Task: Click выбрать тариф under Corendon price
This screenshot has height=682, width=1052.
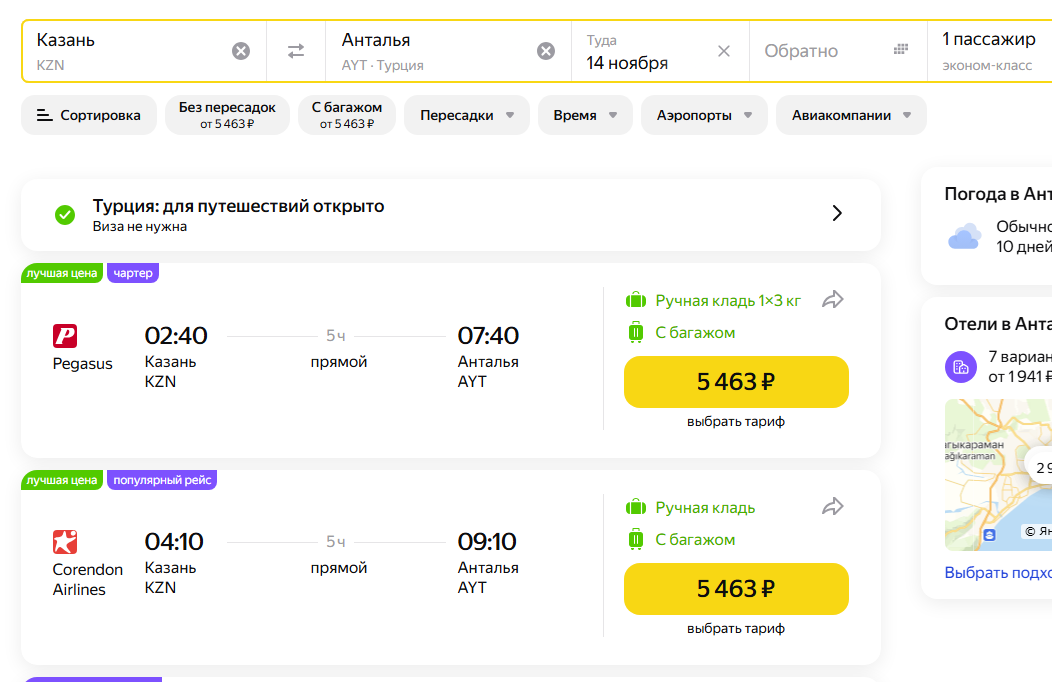Action: coord(736,629)
